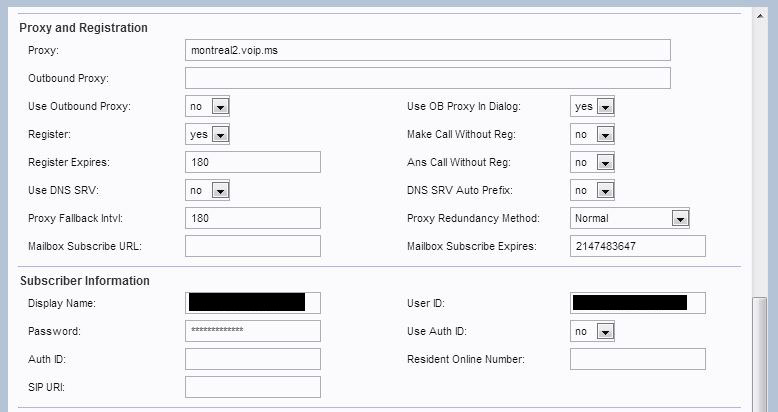
Task: Focus the empty Outbound Proxy field
Action: 427,78
